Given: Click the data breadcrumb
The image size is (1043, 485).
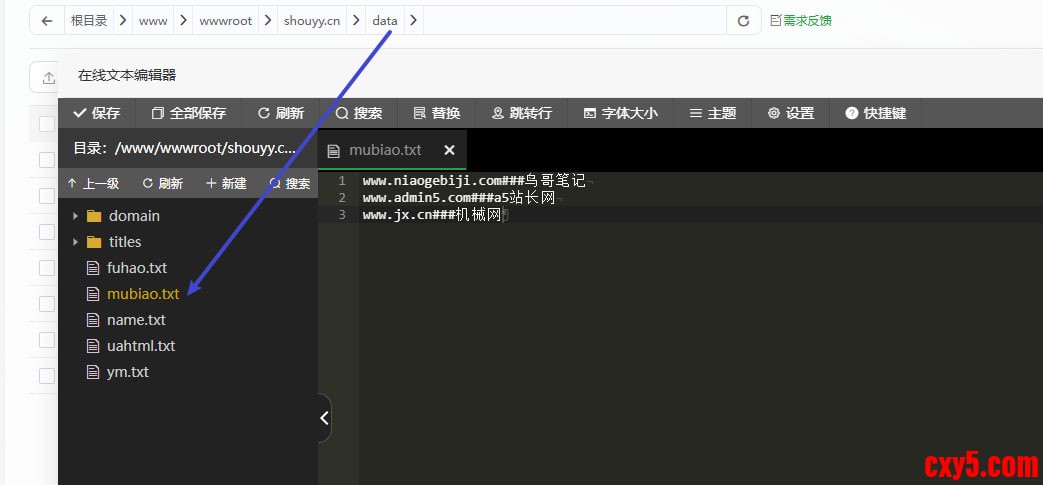Looking at the screenshot, I should click(x=384, y=21).
